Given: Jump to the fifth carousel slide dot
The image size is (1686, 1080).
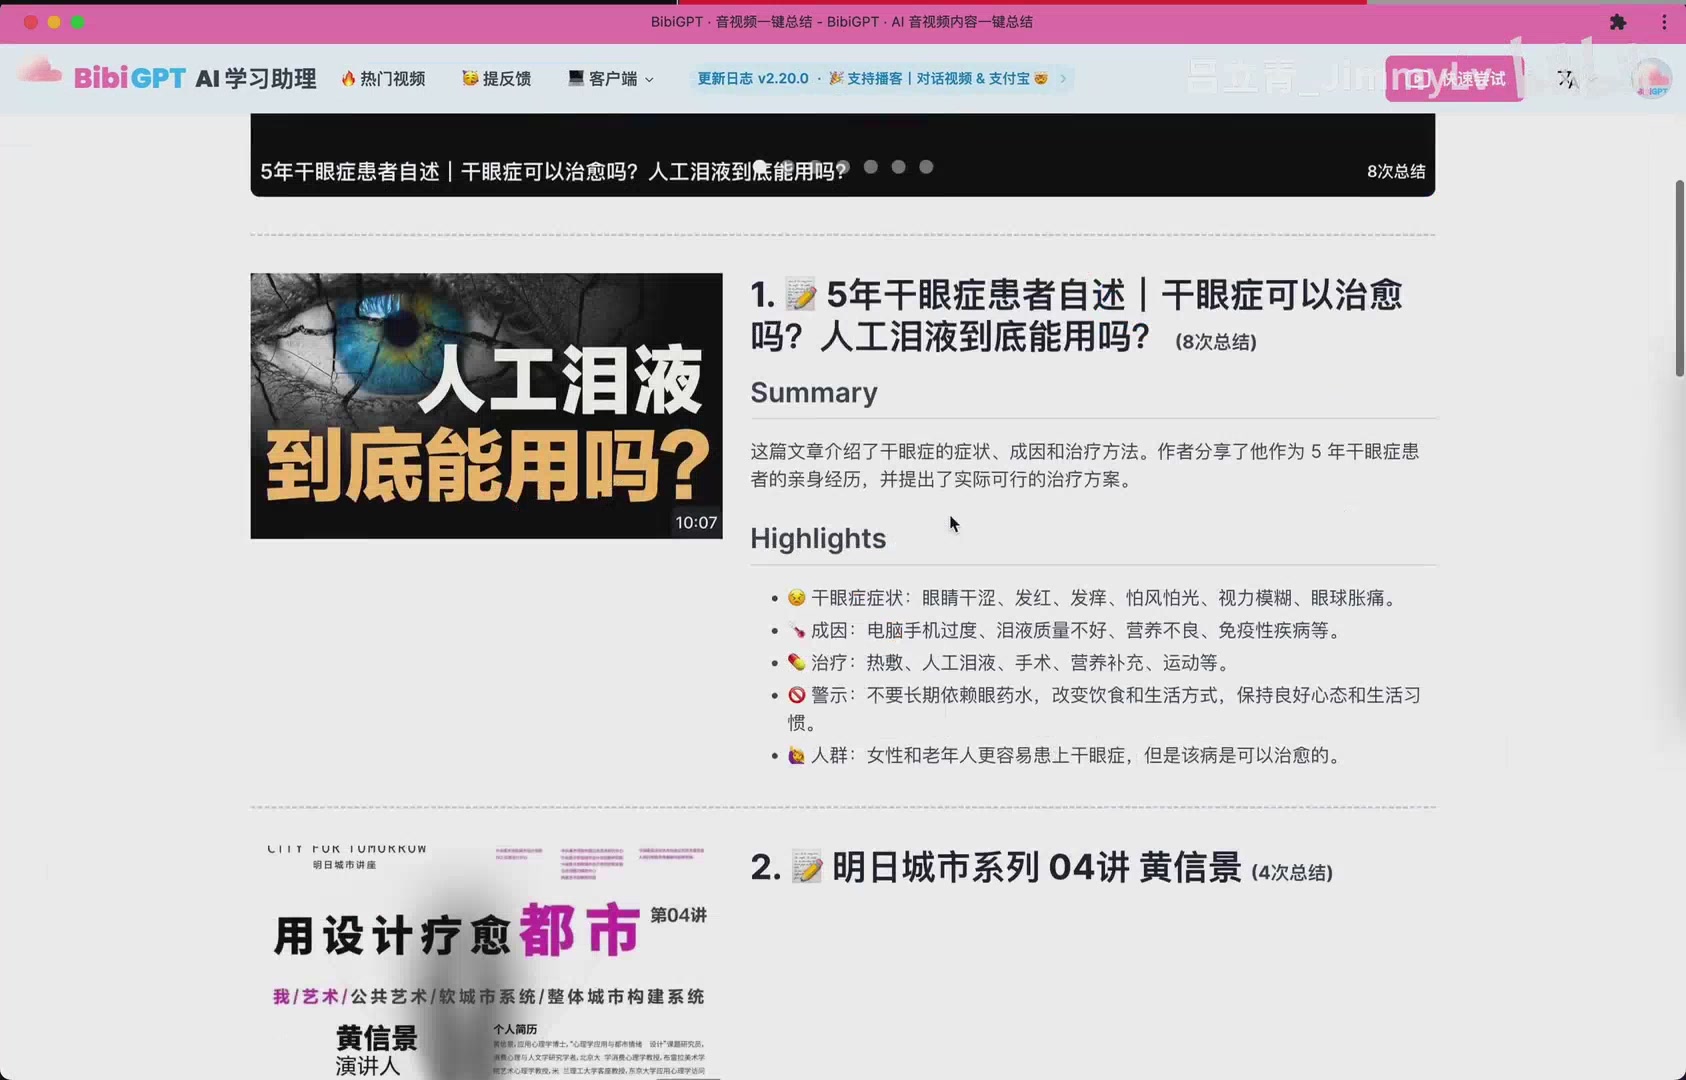Looking at the screenshot, I should [x=871, y=167].
